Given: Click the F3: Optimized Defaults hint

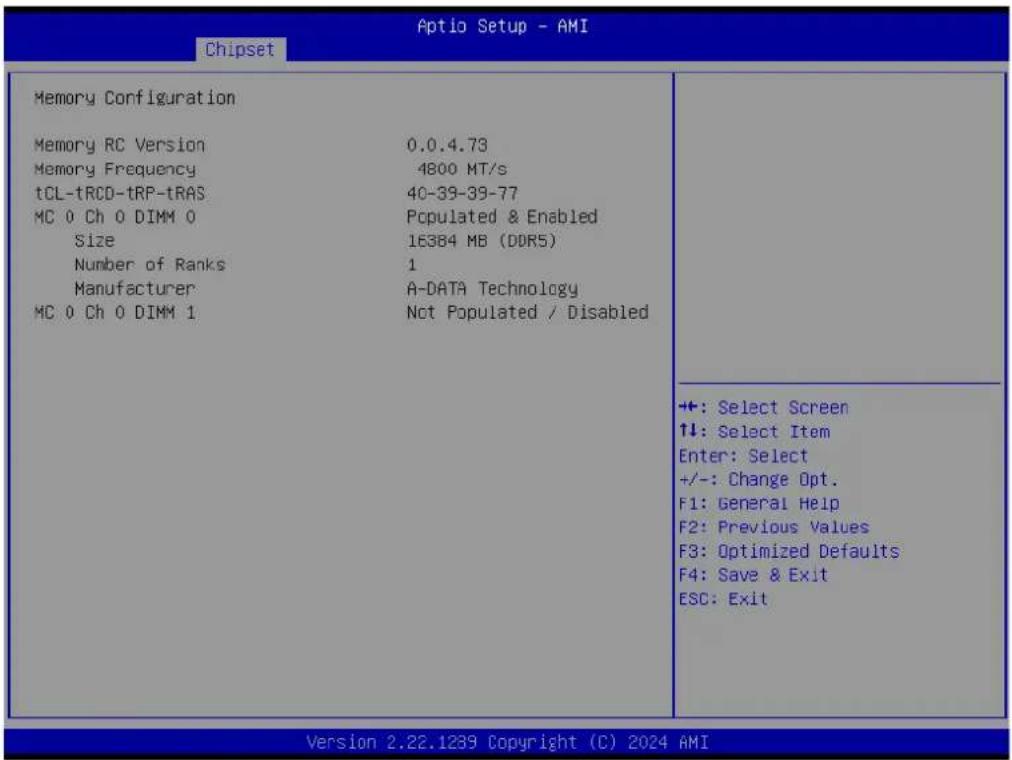Looking at the screenshot, I should pos(789,552).
